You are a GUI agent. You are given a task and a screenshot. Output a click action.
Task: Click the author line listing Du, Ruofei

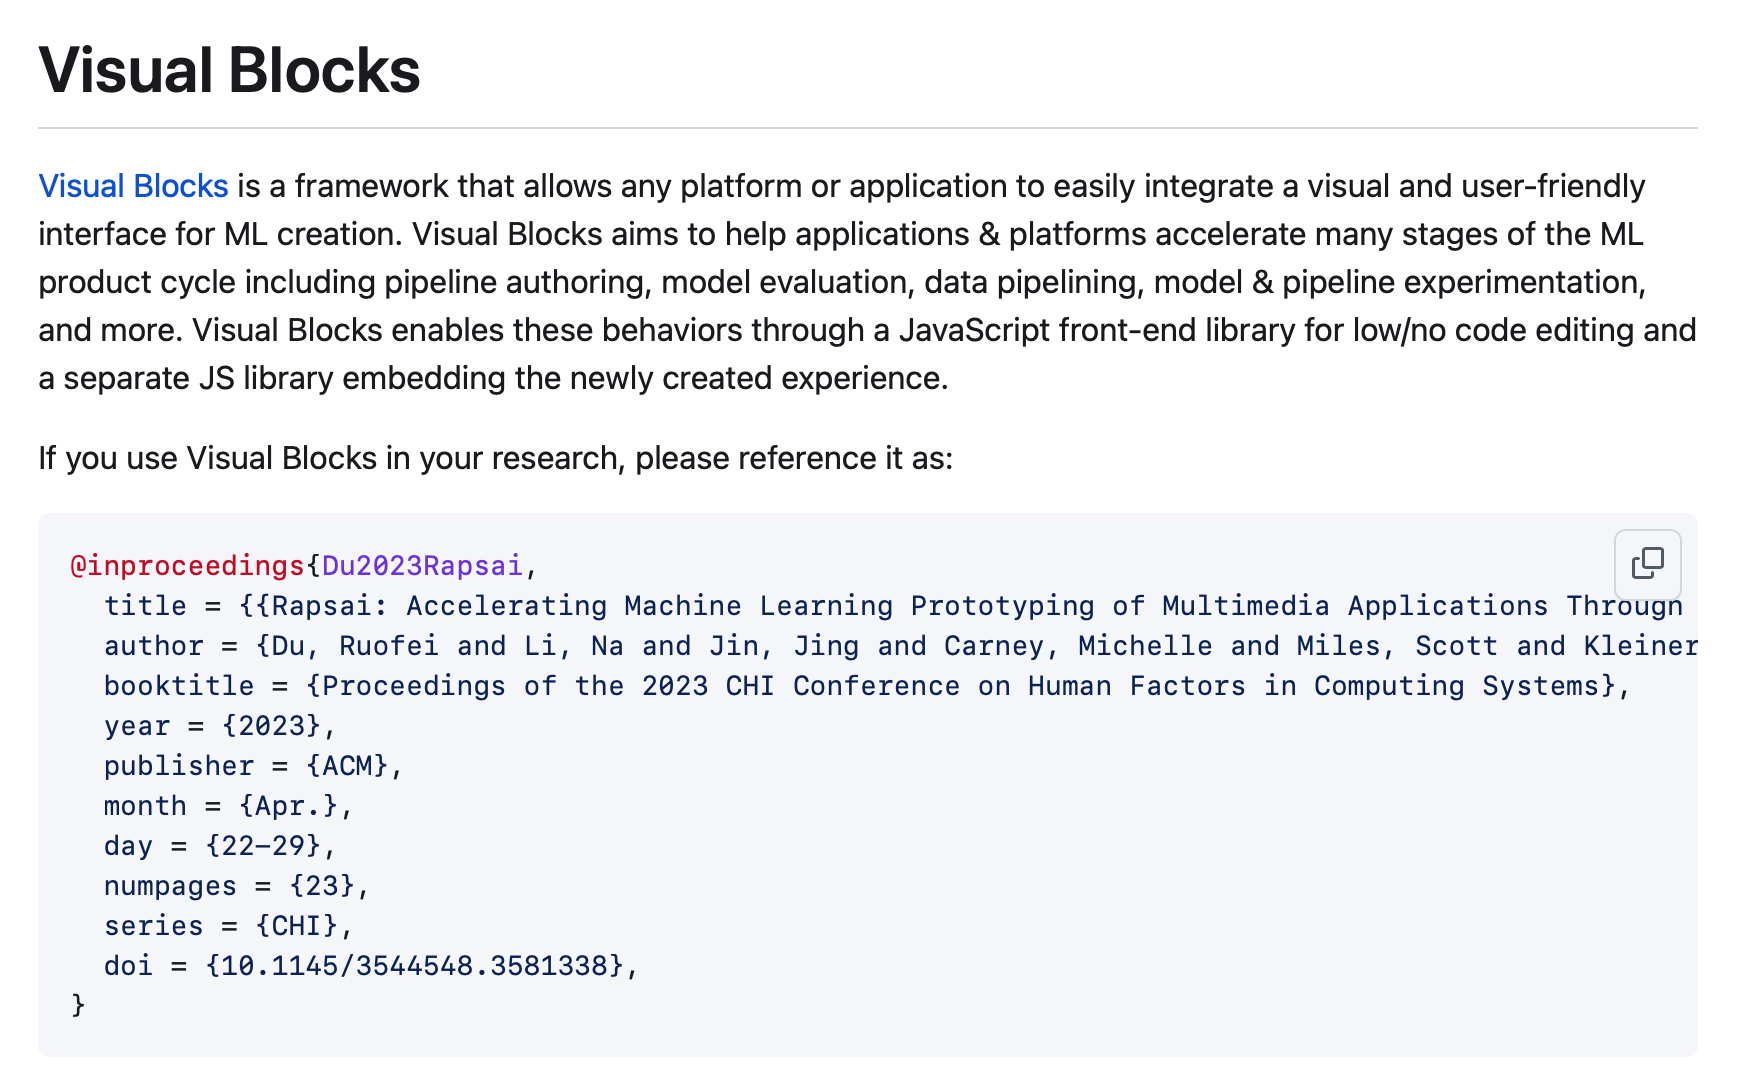(900, 646)
